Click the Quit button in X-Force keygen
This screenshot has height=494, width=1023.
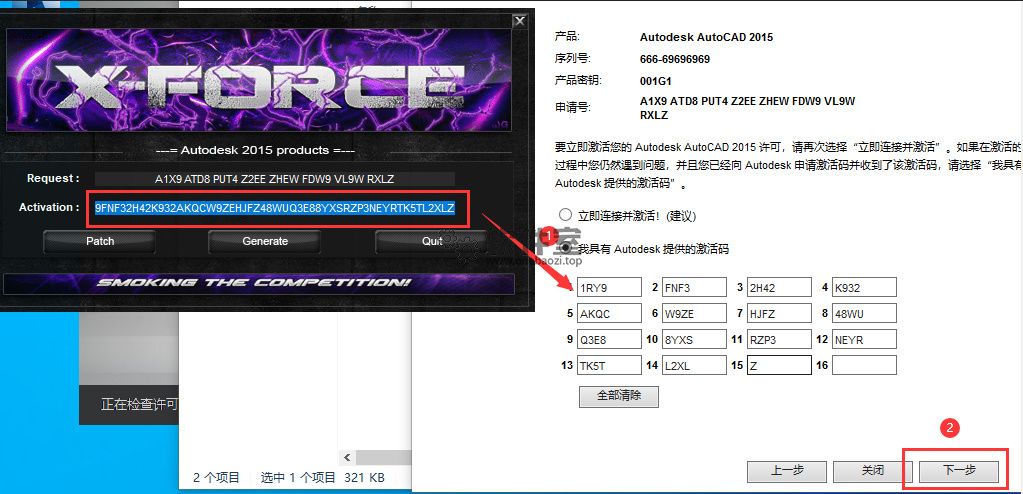[431, 241]
